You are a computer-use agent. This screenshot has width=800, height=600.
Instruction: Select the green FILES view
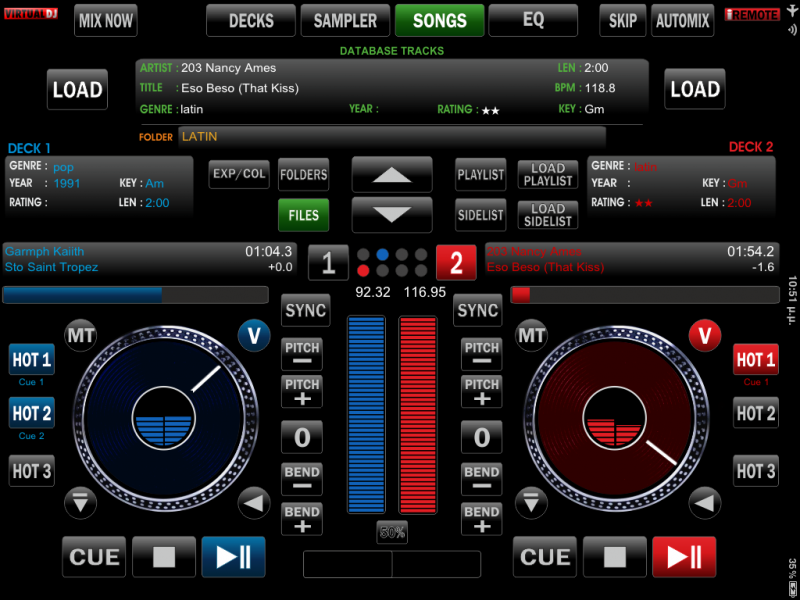pyautogui.click(x=304, y=215)
